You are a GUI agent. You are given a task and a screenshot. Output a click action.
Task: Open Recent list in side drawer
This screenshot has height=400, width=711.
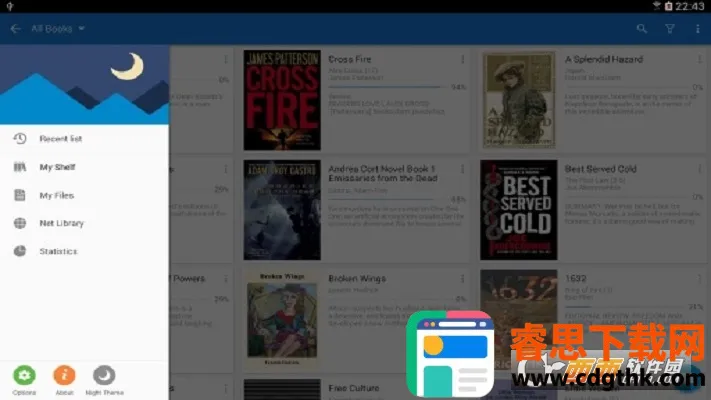[x=60, y=139]
